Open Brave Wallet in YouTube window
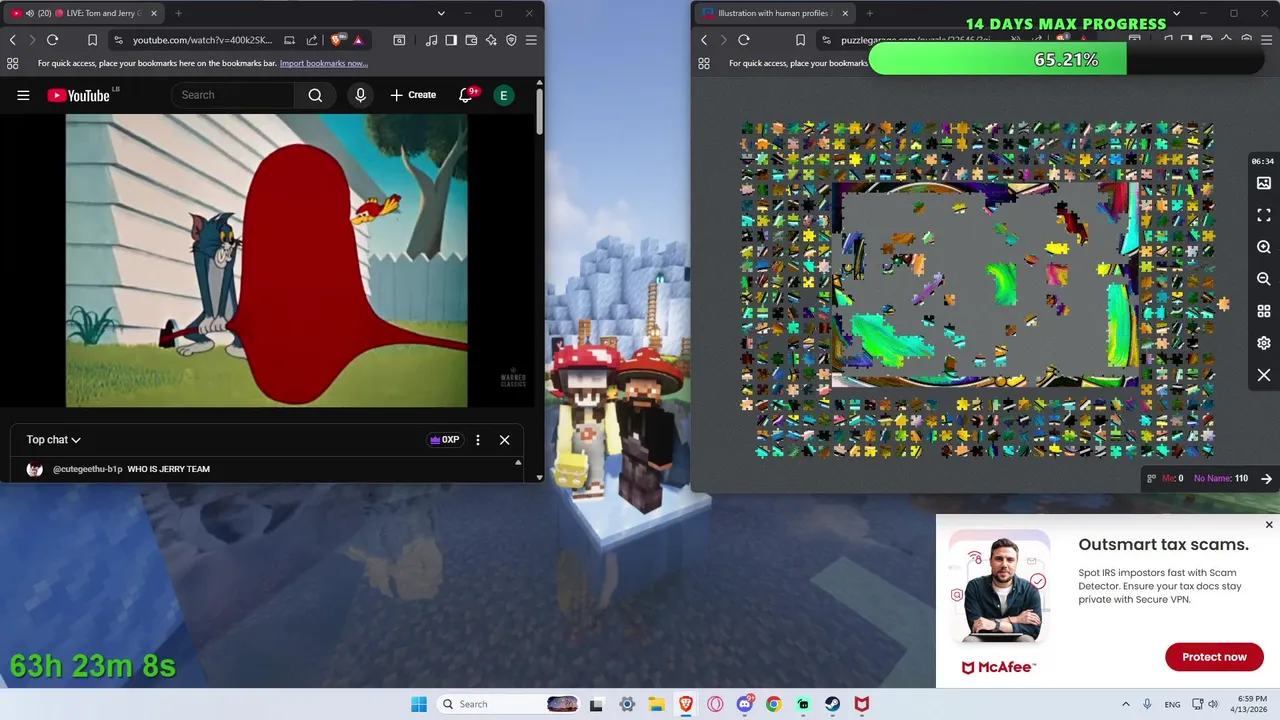 (471, 40)
